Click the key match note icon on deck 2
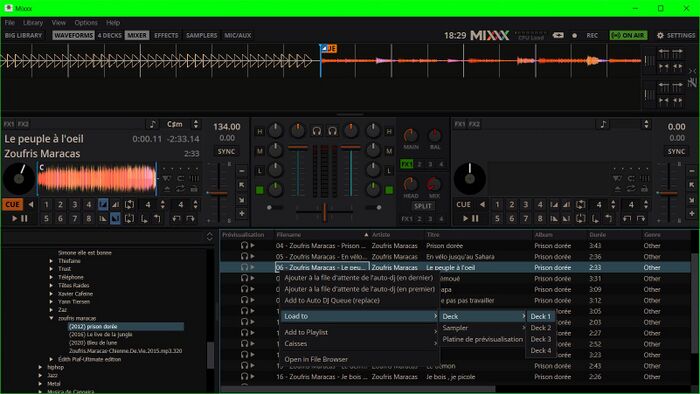Image resolution: width=700 pixels, height=394 pixels. pyautogui.click(x=603, y=124)
